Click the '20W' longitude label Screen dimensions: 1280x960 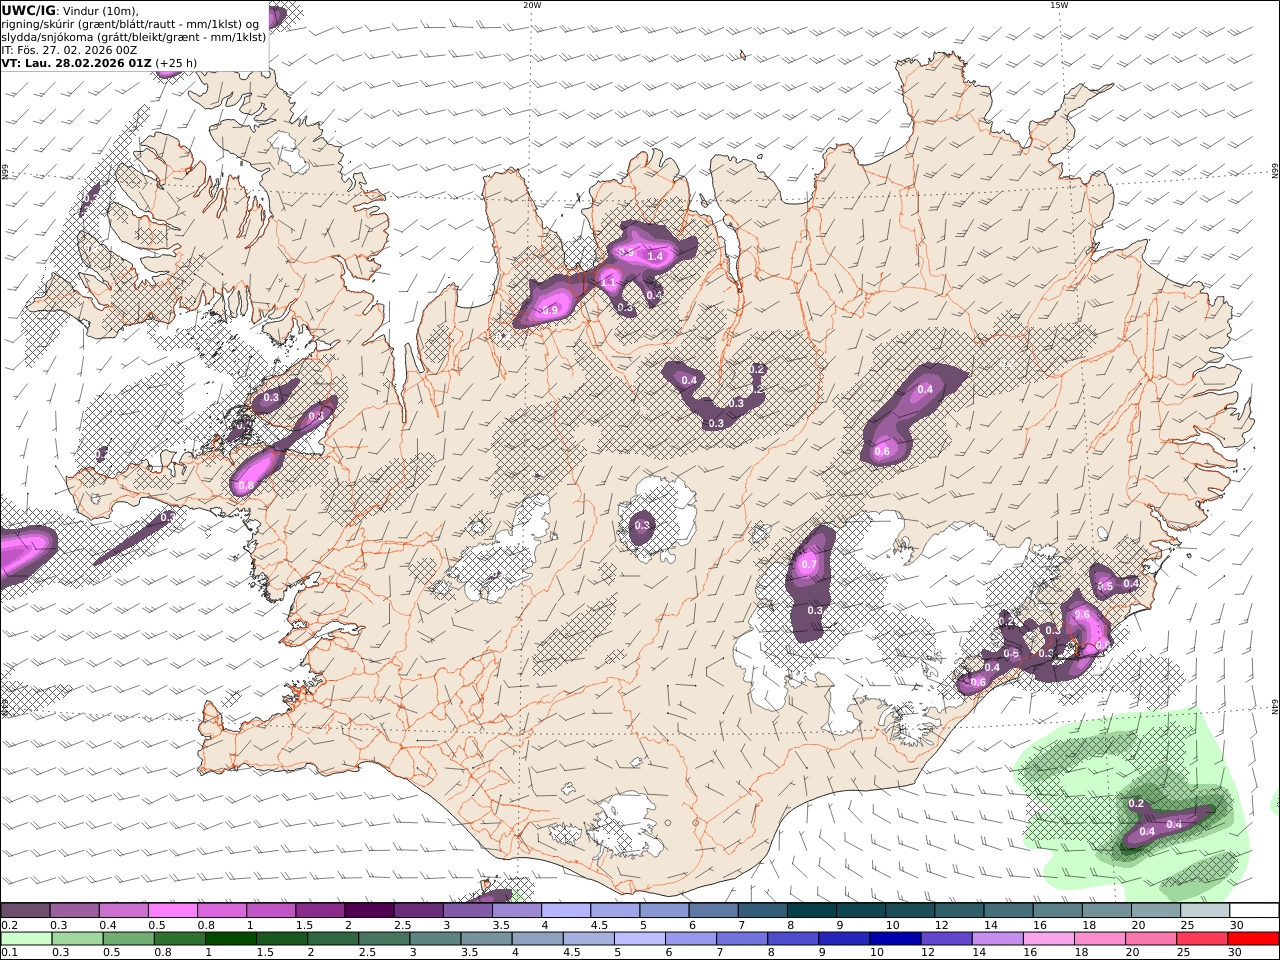tap(532, 5)
